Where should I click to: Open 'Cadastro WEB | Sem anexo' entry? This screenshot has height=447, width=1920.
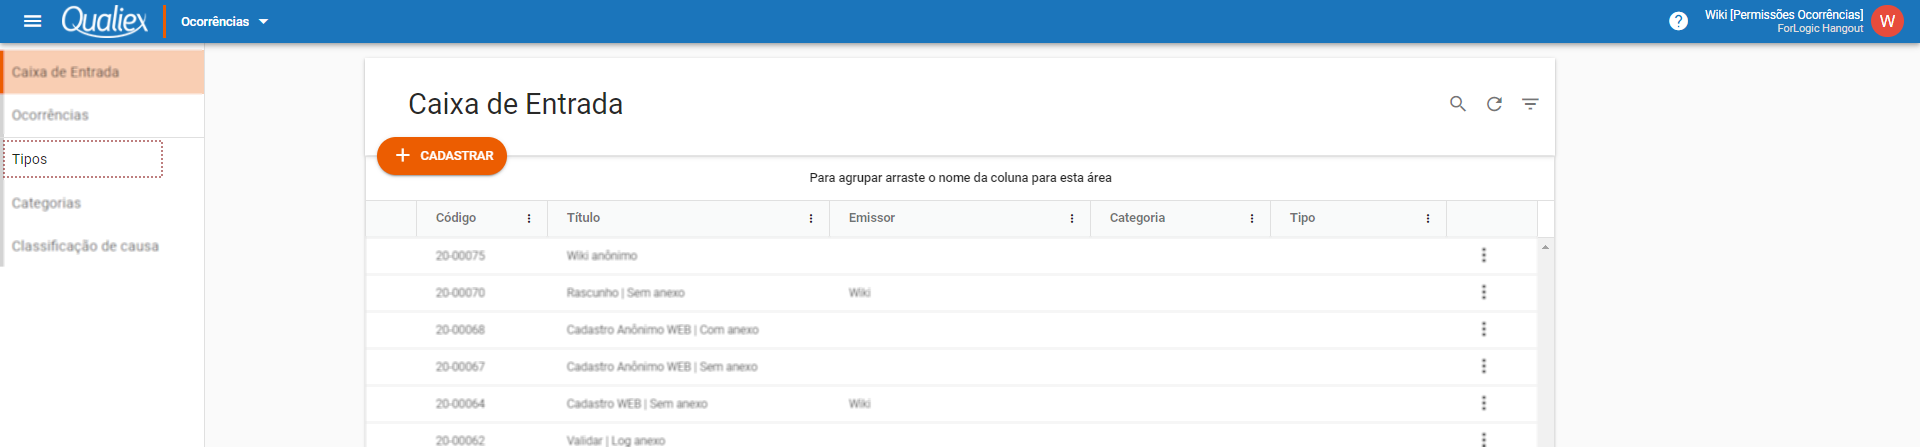[637, 404]
